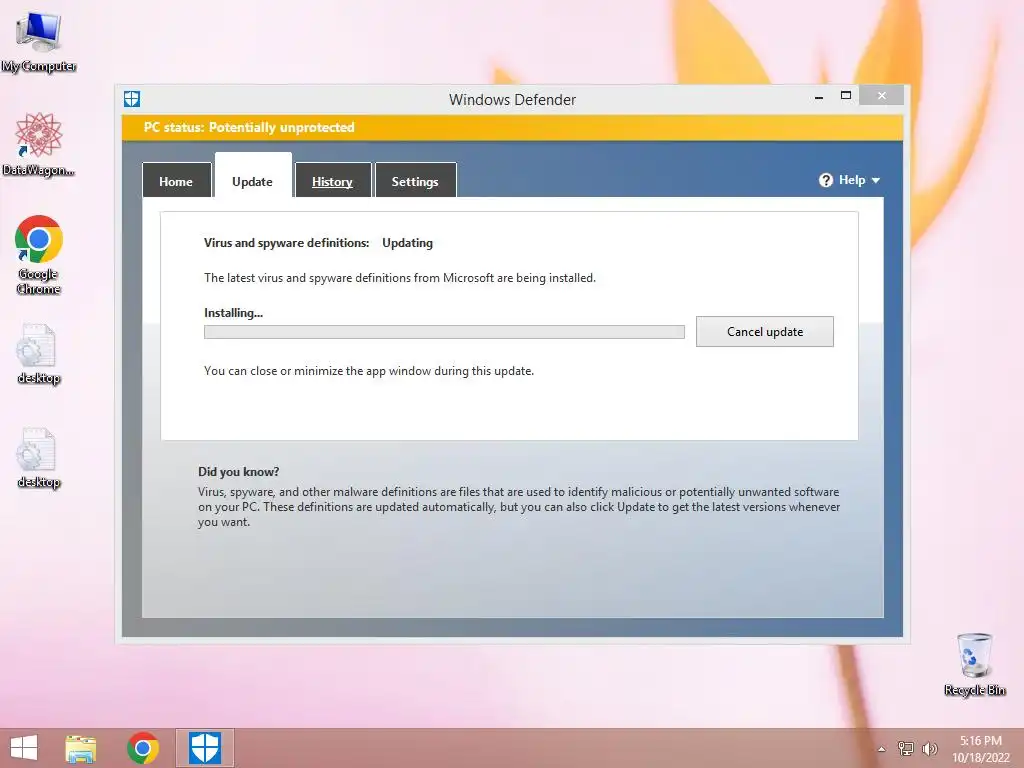Screen dimensions: 1024x768
Task: Cancel the definitions update
Action: (765, 332)
